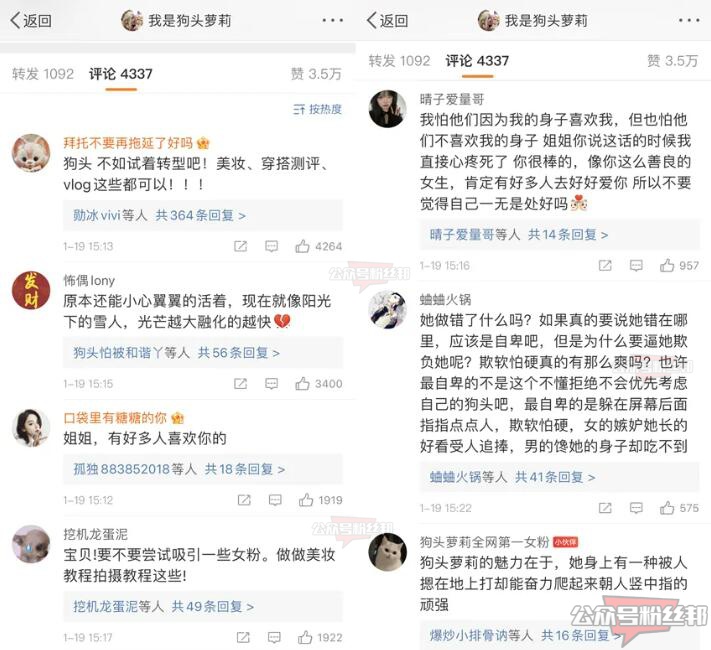Go back using left 返回 button
711x650 pixels.
click(x=31, y=20)
